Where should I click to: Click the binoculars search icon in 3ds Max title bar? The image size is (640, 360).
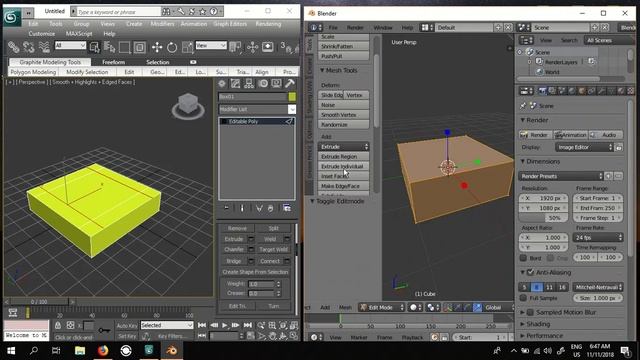(166, 11)
